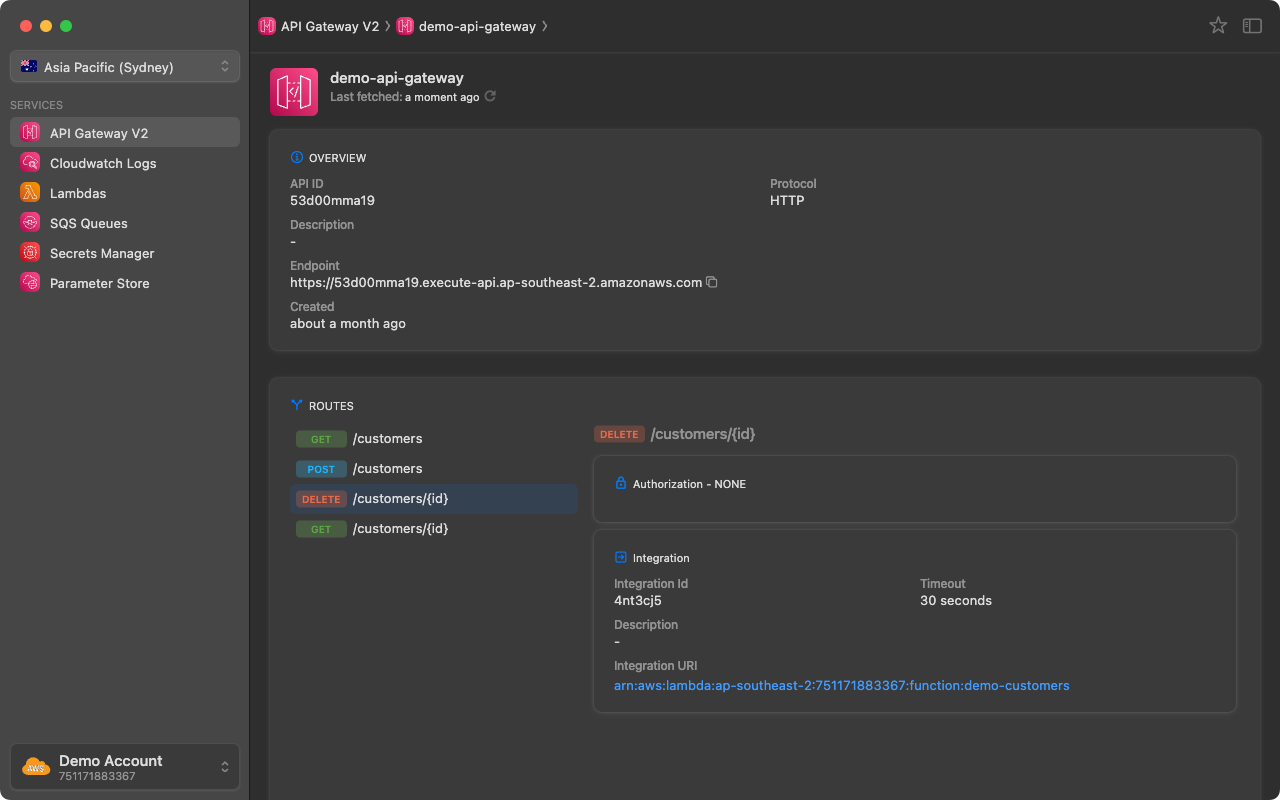Open Lambdas service in sidebar
The width and height of the screenshot is (1280, 800).
coord(125,192)
